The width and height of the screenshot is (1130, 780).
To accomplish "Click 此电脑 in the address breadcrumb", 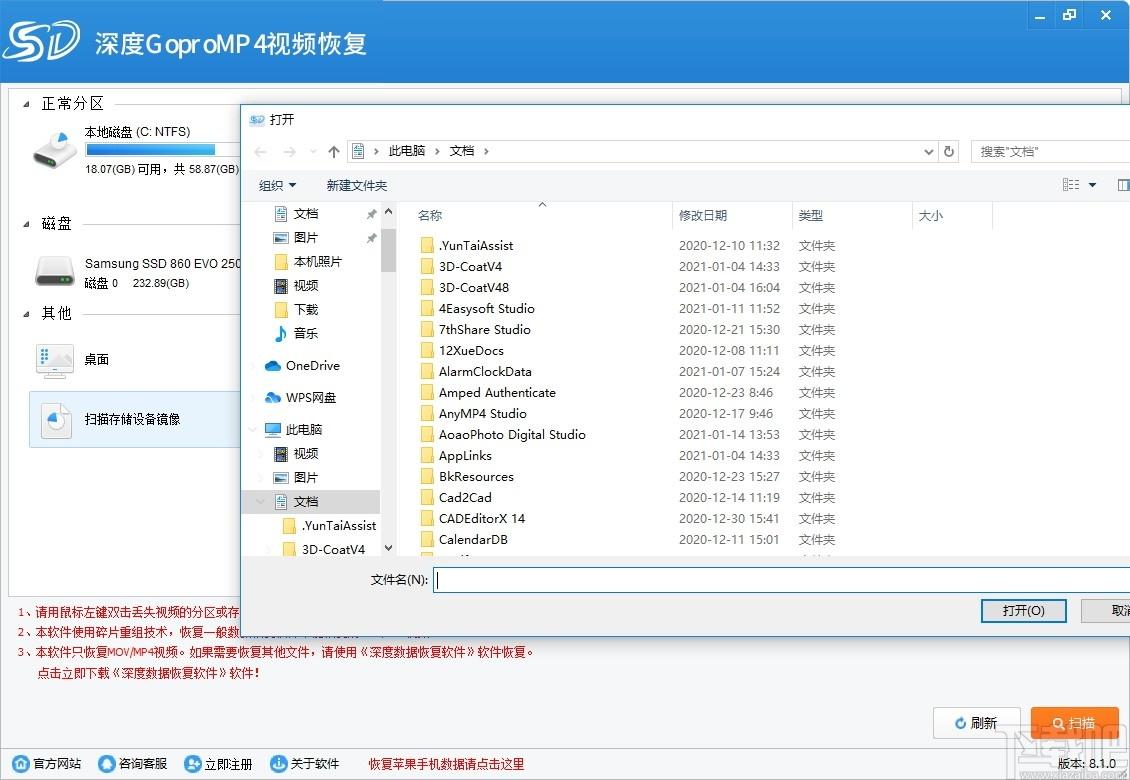I will click(407, 151).
